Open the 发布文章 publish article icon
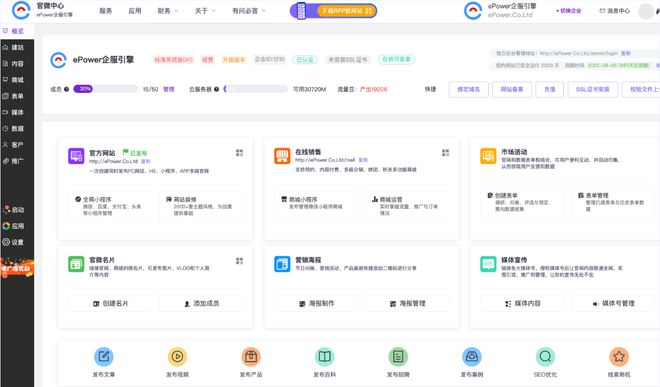The width and height of the screenshot is (660, 387). point(104,357)
